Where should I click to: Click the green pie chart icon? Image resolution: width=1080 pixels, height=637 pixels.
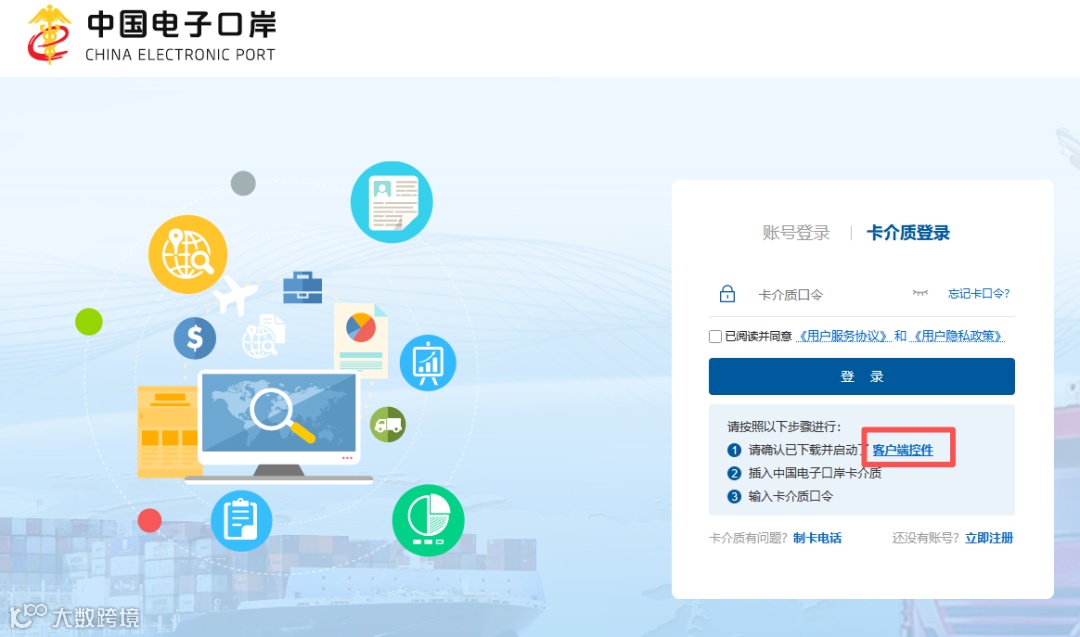[428, 521]
